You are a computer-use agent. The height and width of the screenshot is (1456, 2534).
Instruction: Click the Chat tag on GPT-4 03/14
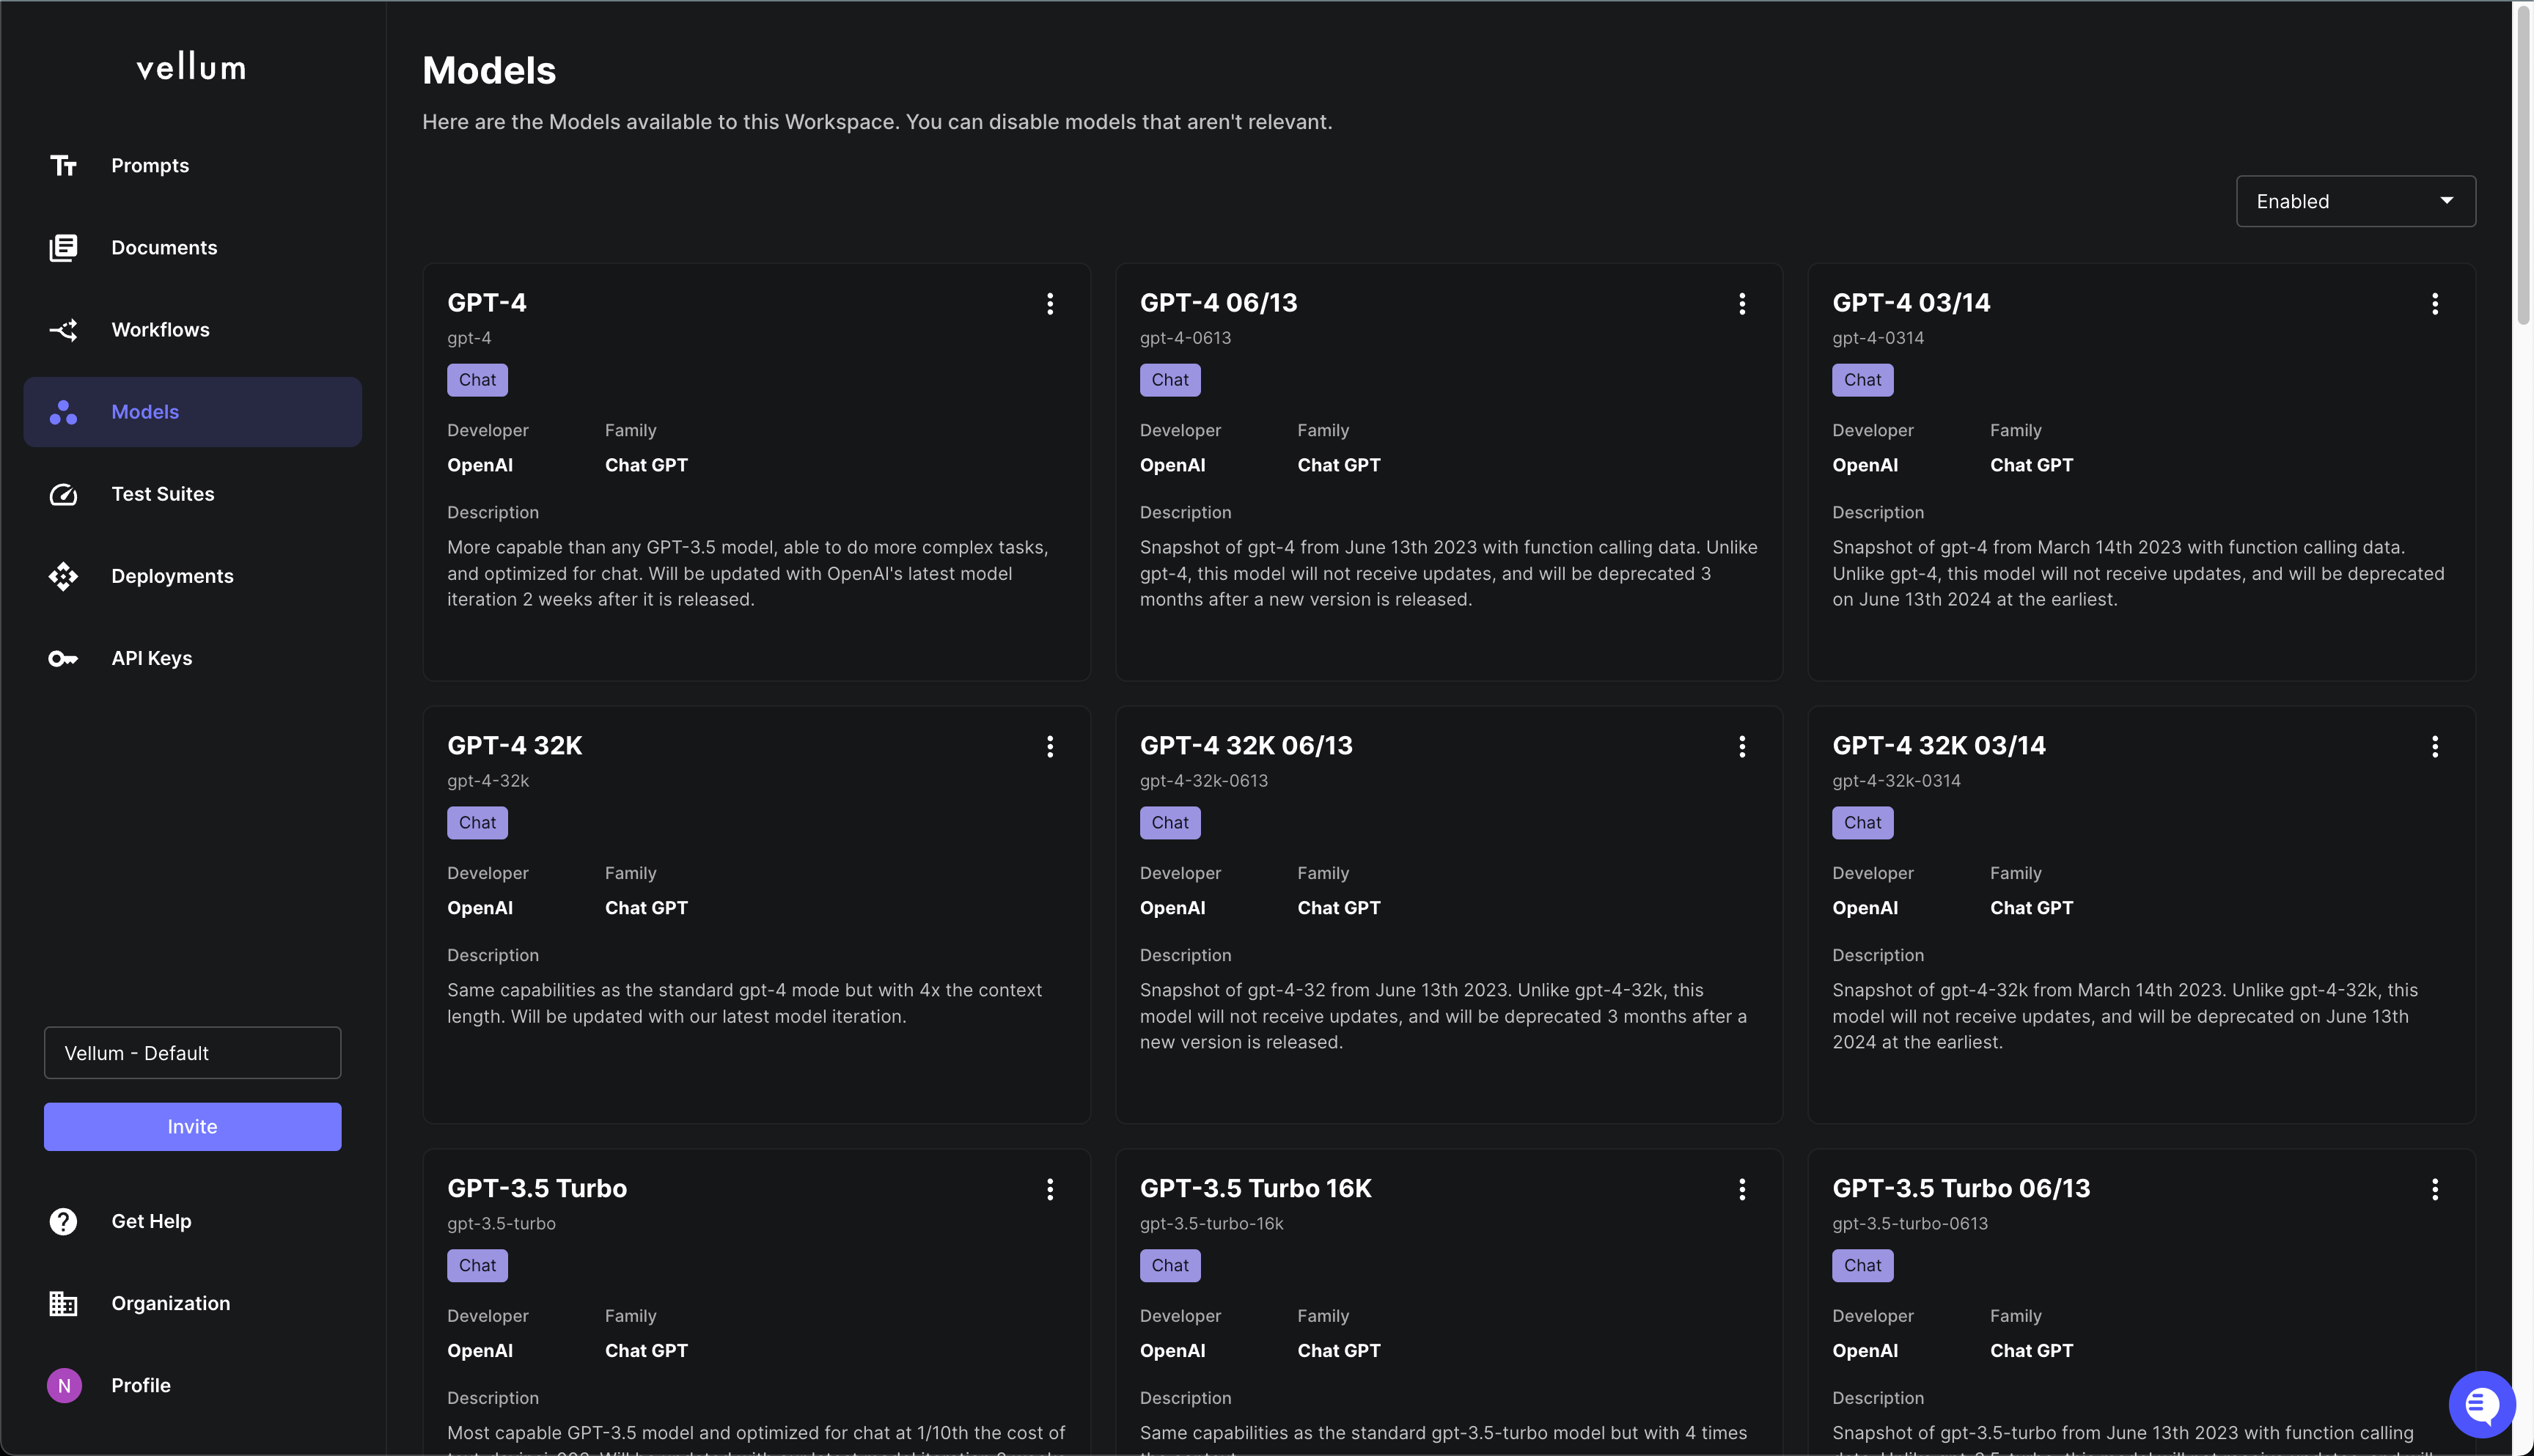pos(1862,380)
